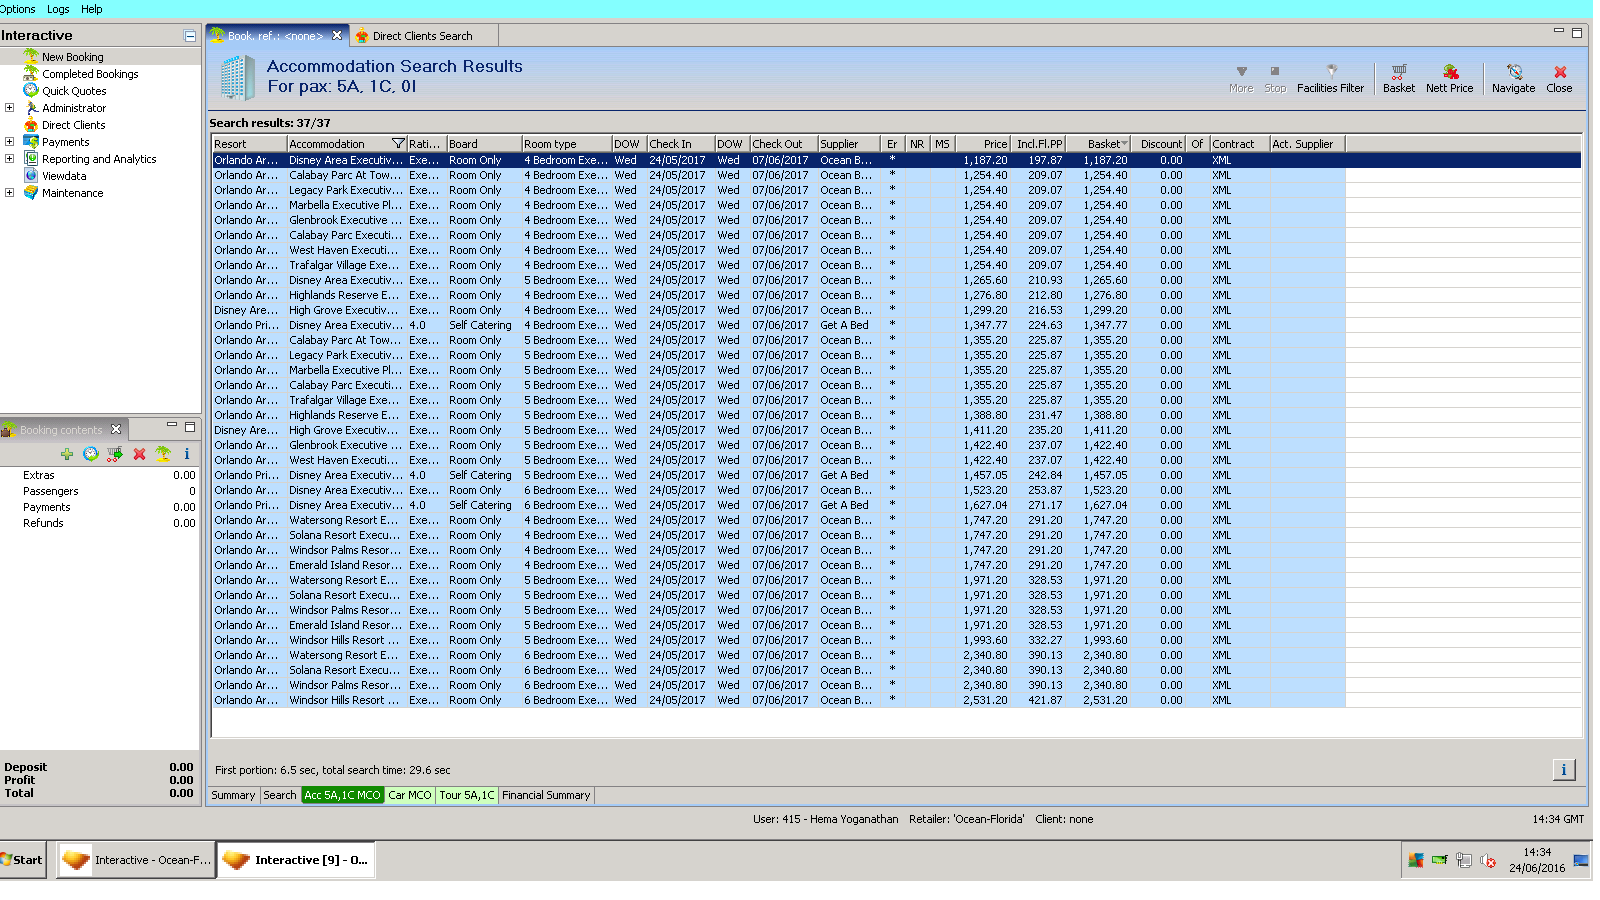
Task: Click red X delete in Booking contents
Action: point(139,454)
